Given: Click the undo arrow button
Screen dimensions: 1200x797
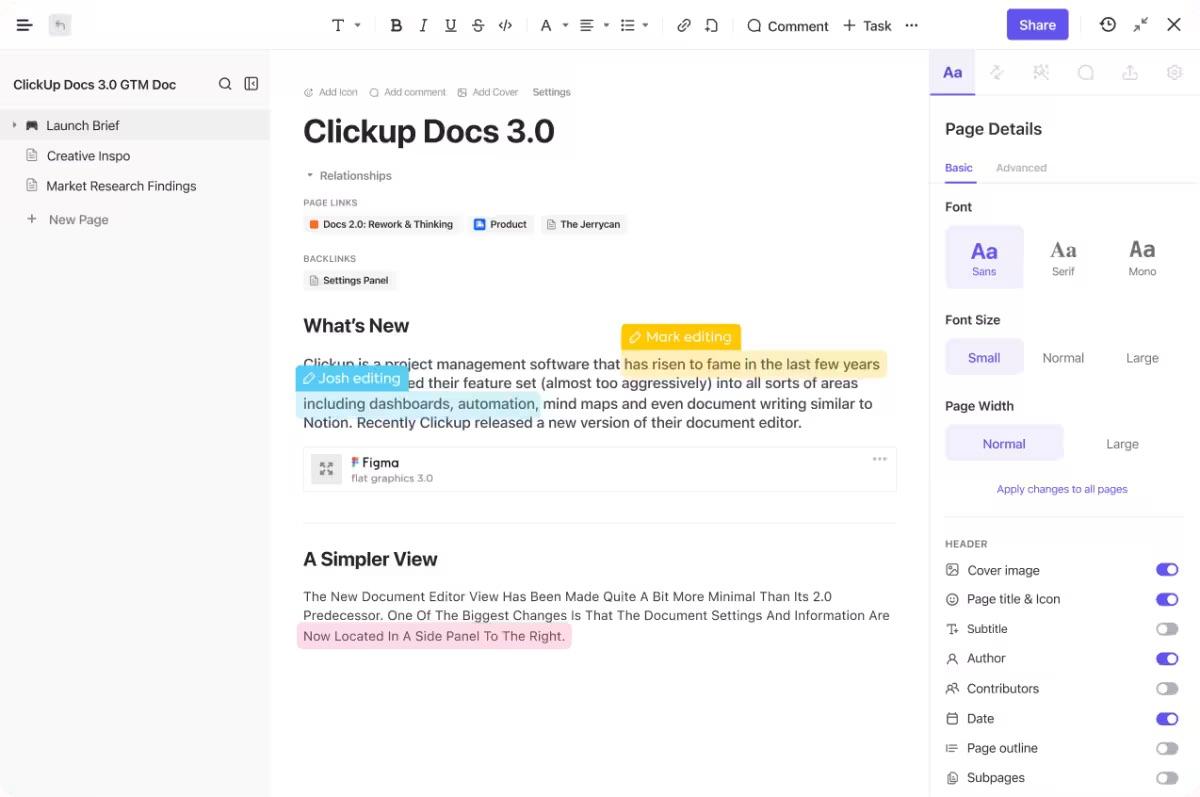Looking at the screenshot, I should 60,25.
